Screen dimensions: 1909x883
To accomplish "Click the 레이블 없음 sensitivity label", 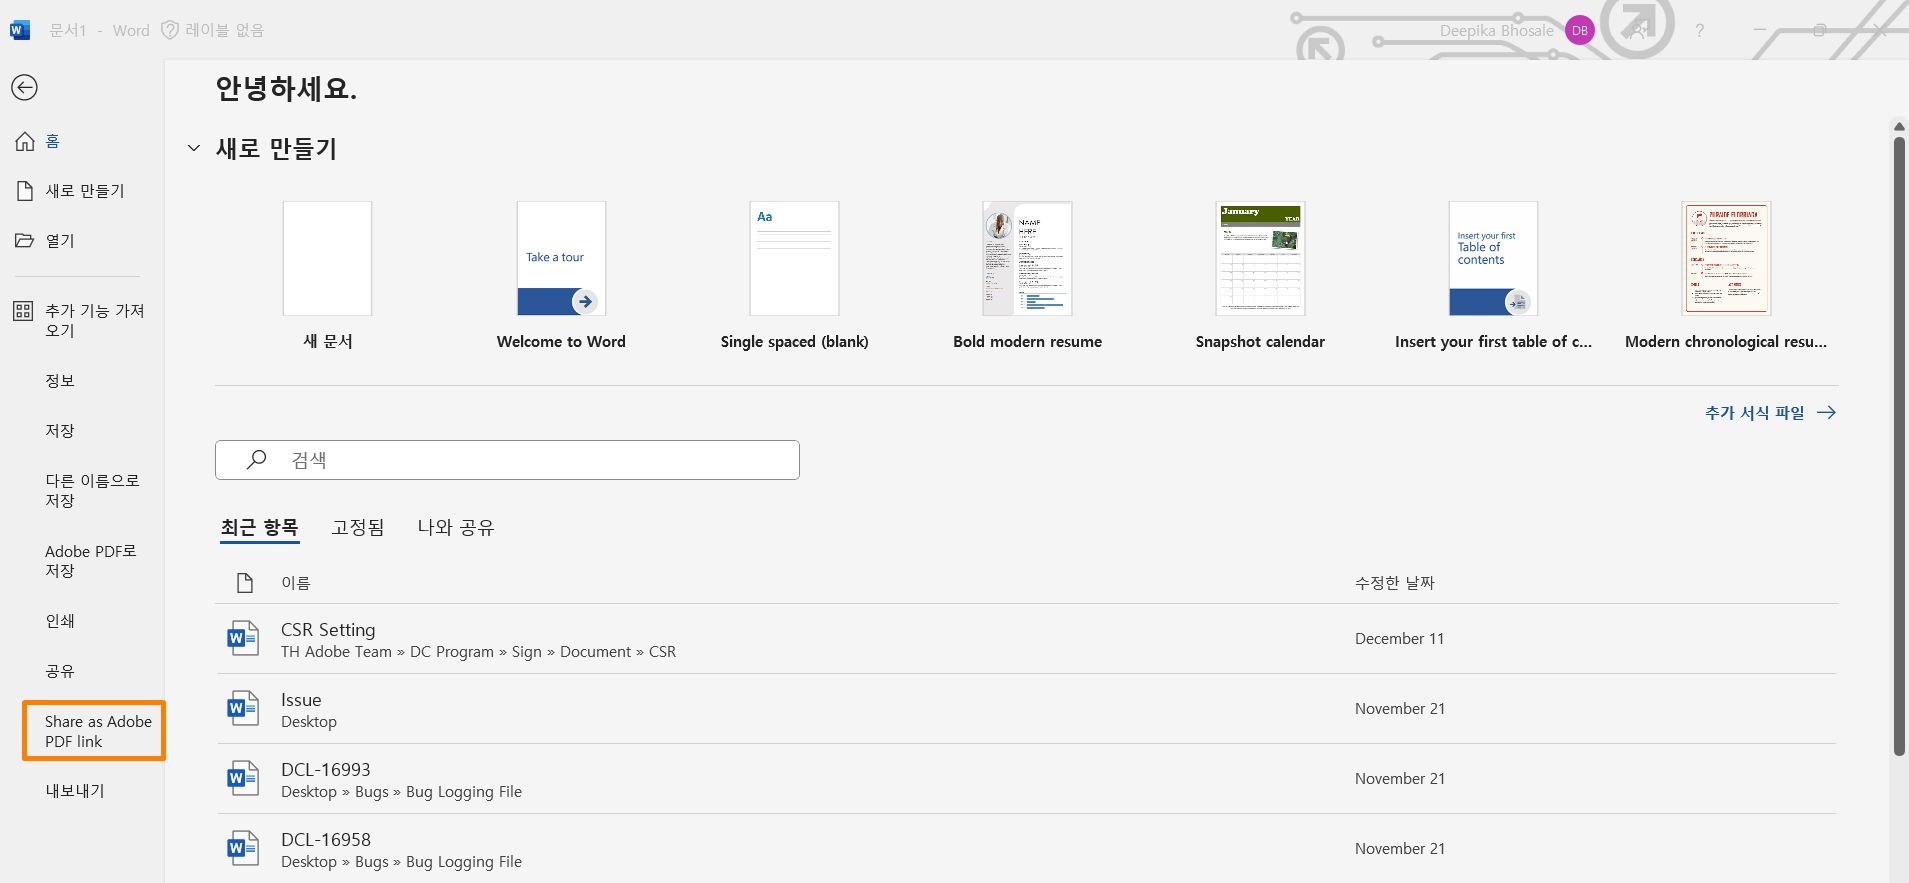I will click(x=213, y=31).
